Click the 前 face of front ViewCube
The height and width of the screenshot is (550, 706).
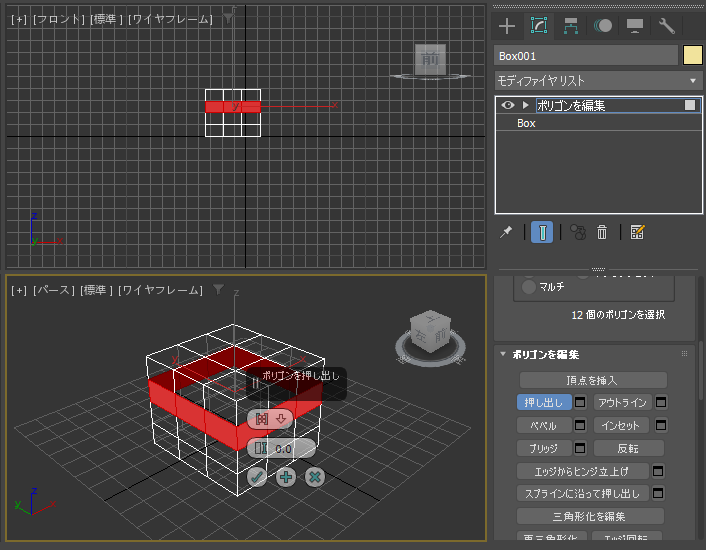tap(430, 59)
